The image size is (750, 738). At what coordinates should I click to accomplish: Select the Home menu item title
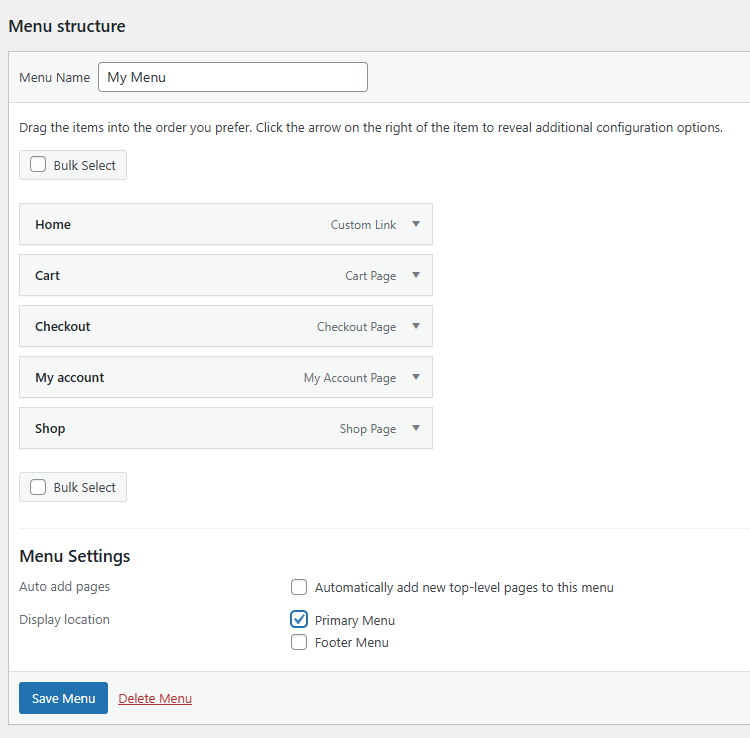[53, 225]
